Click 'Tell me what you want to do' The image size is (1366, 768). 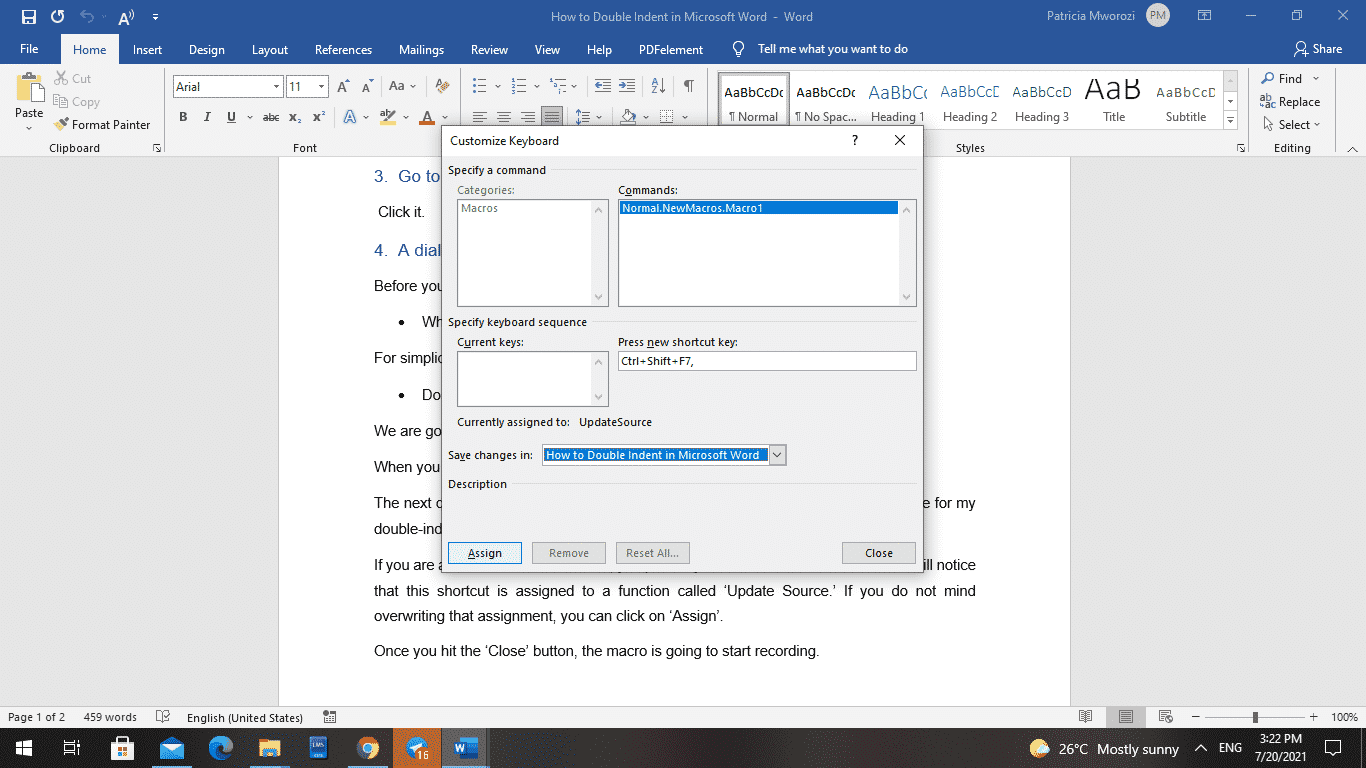tap(832, 49)
